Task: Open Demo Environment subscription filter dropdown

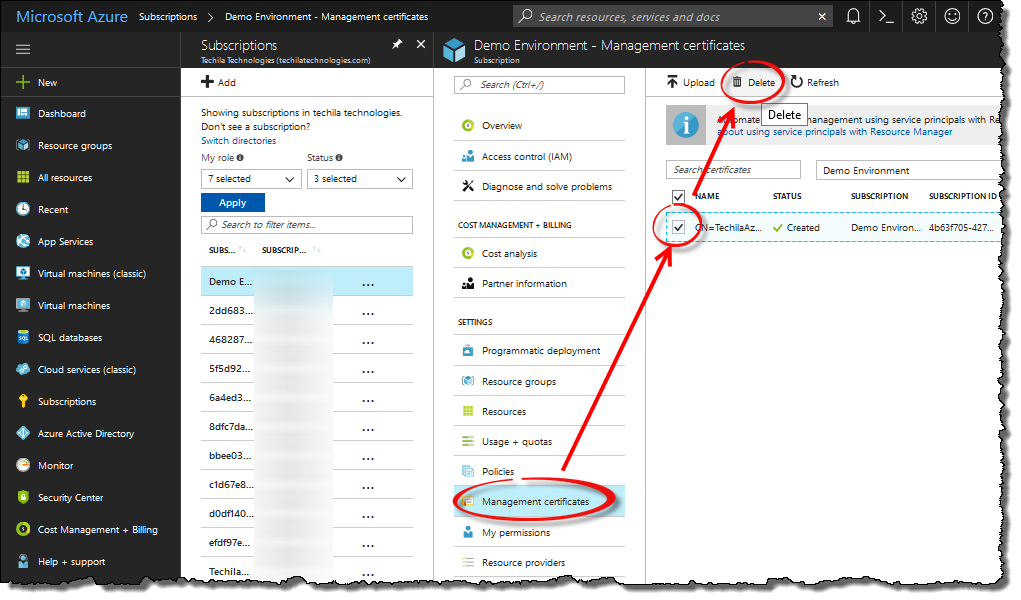Action: [x=908, y=170]
